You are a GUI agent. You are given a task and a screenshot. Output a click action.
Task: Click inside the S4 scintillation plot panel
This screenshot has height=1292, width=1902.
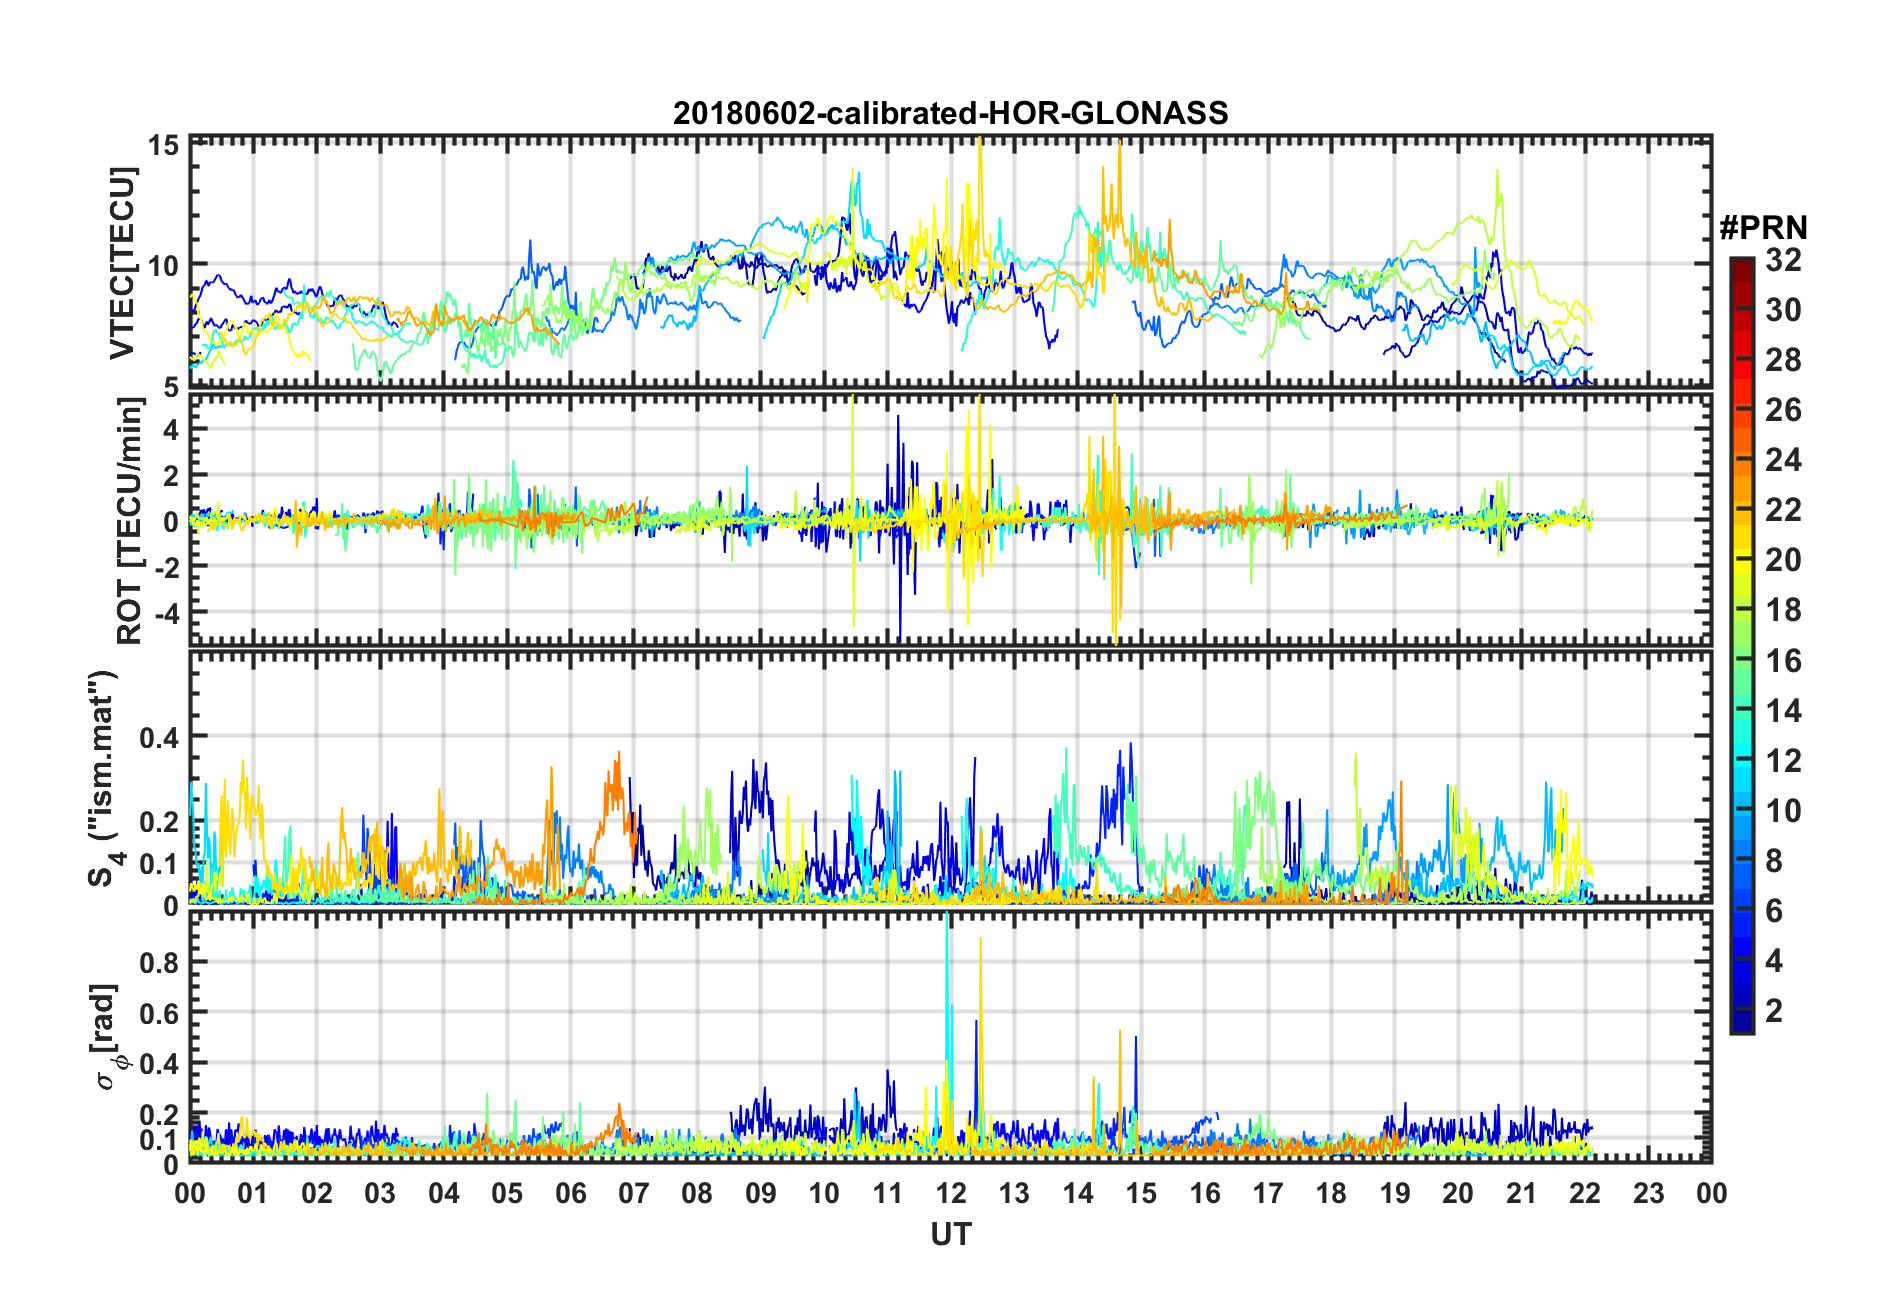tap(950, 777)
